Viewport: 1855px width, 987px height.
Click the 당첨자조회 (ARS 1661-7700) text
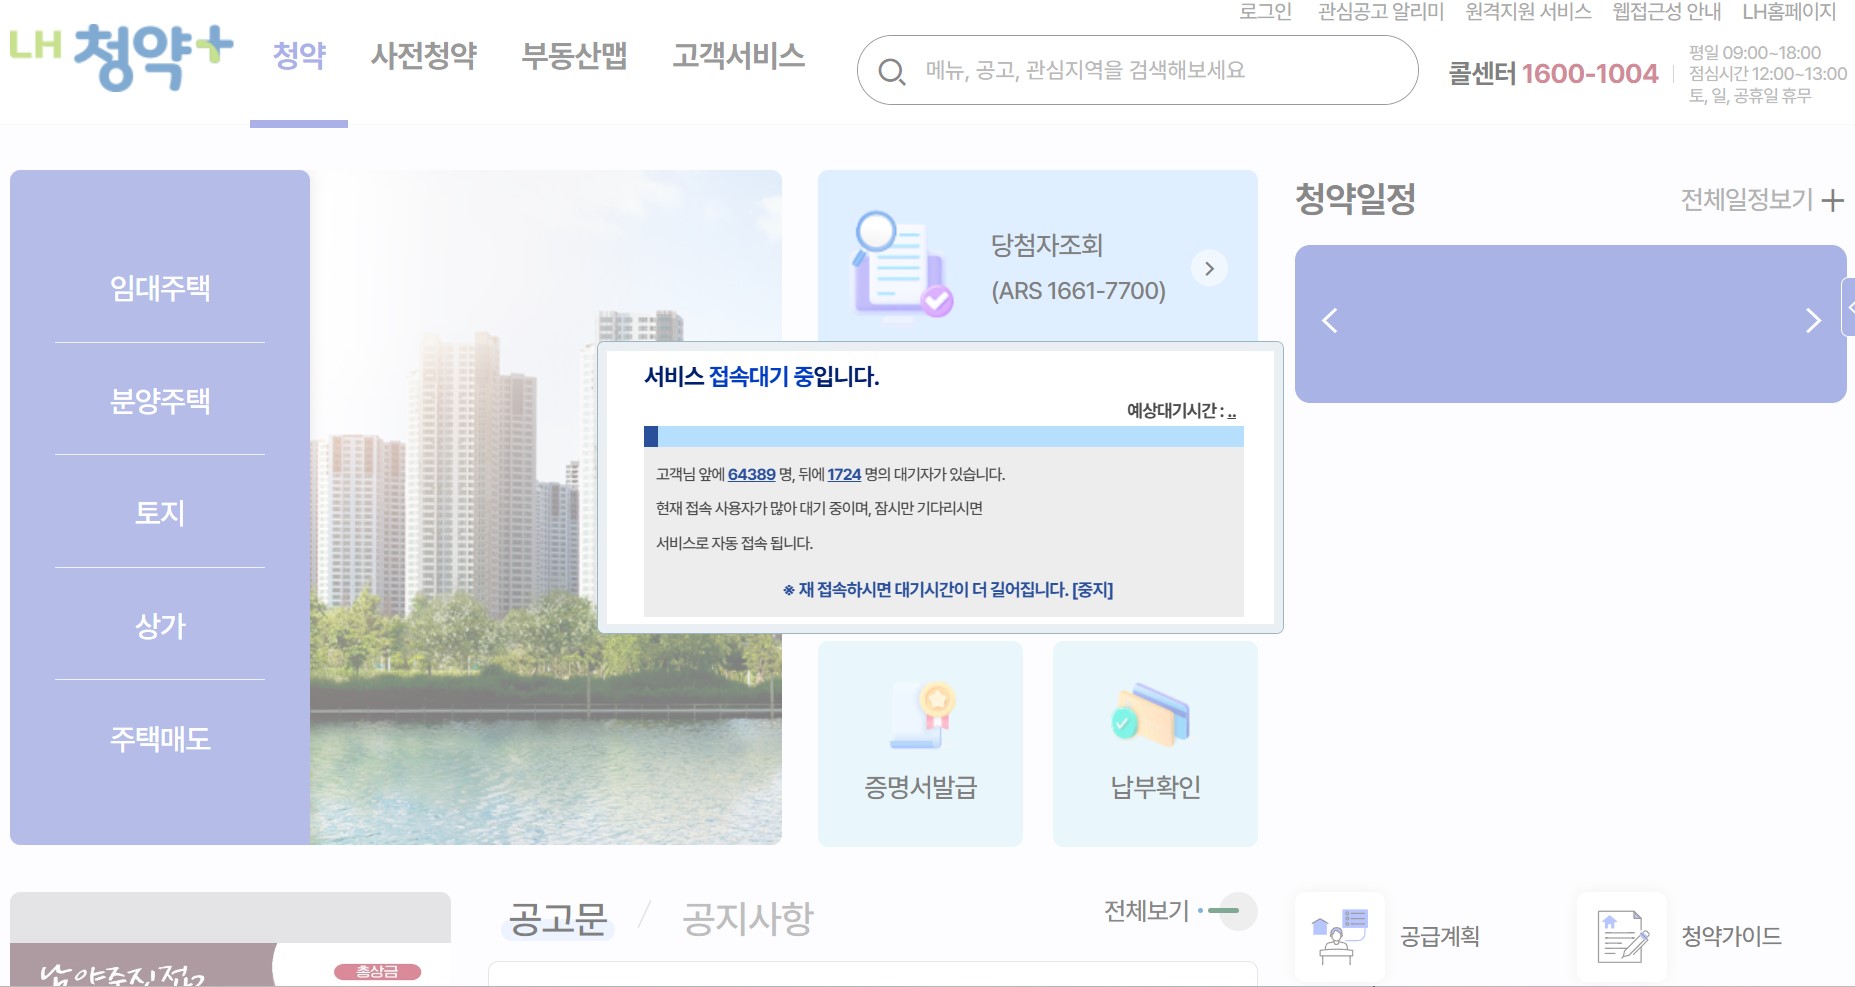(x=1078, y=268)
